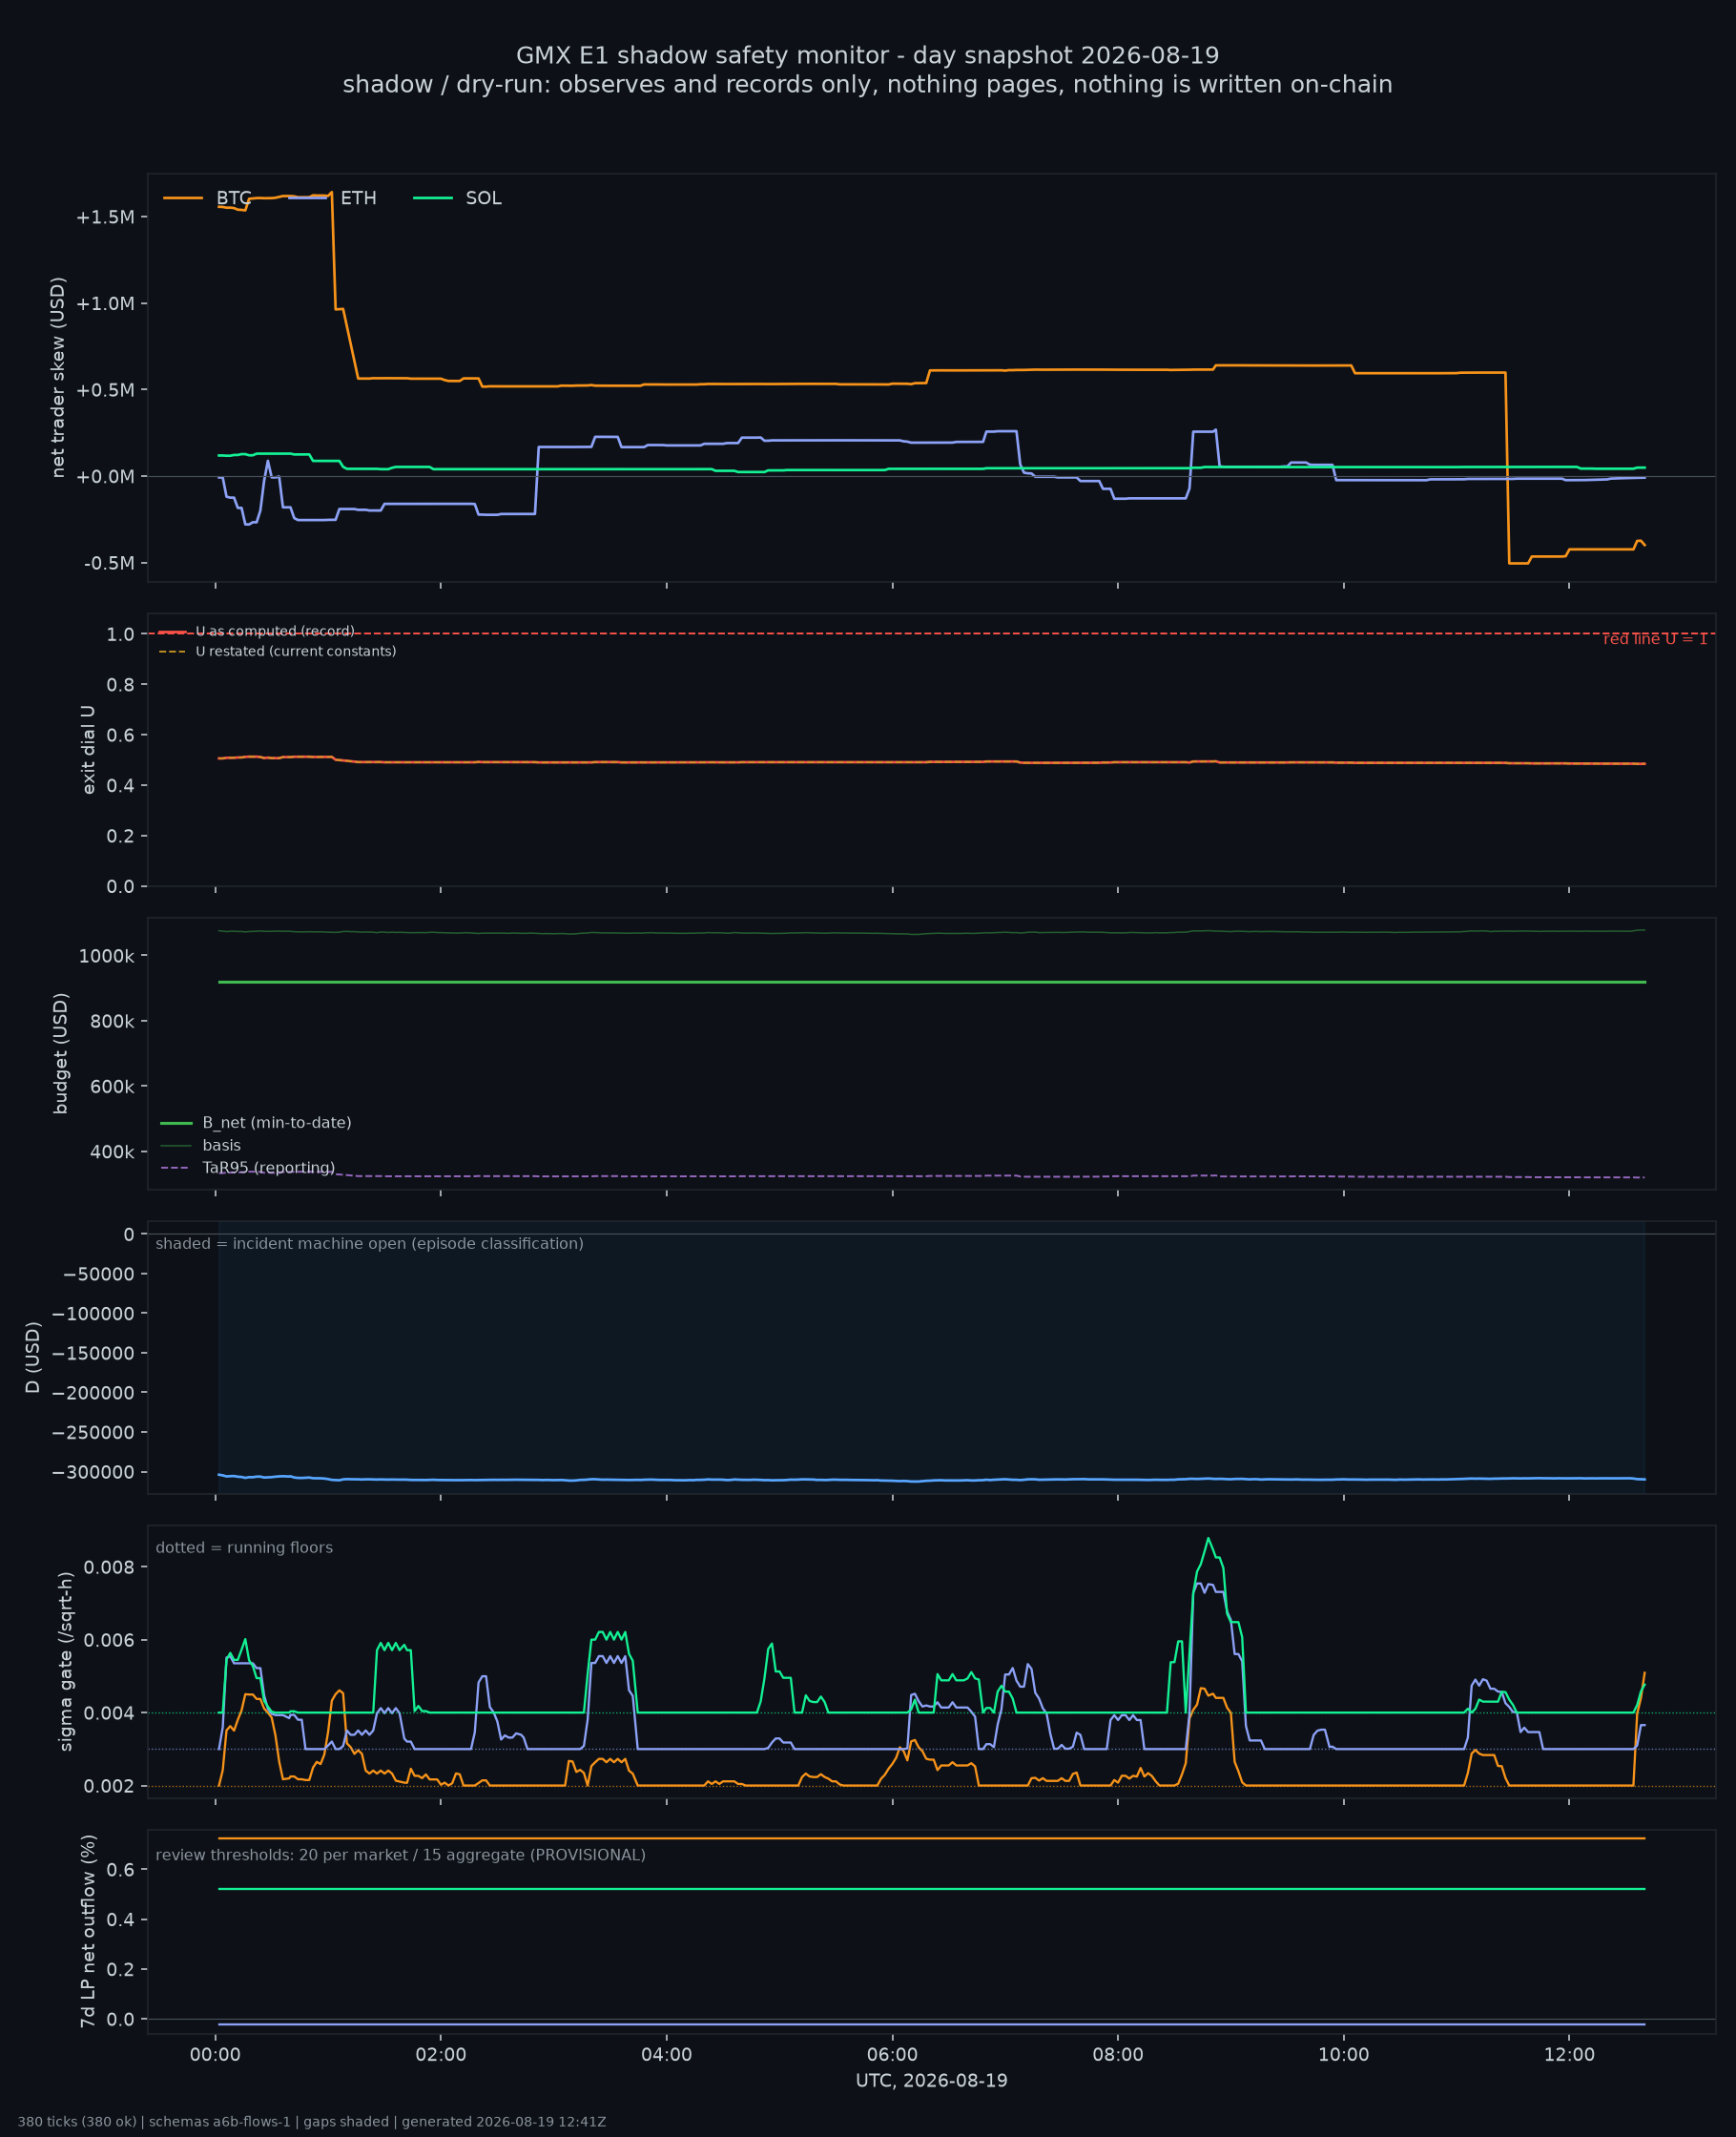Click the '0.004' sigma gate tick label
Screen dimensions: 1736x2137
pos(108,1714)
